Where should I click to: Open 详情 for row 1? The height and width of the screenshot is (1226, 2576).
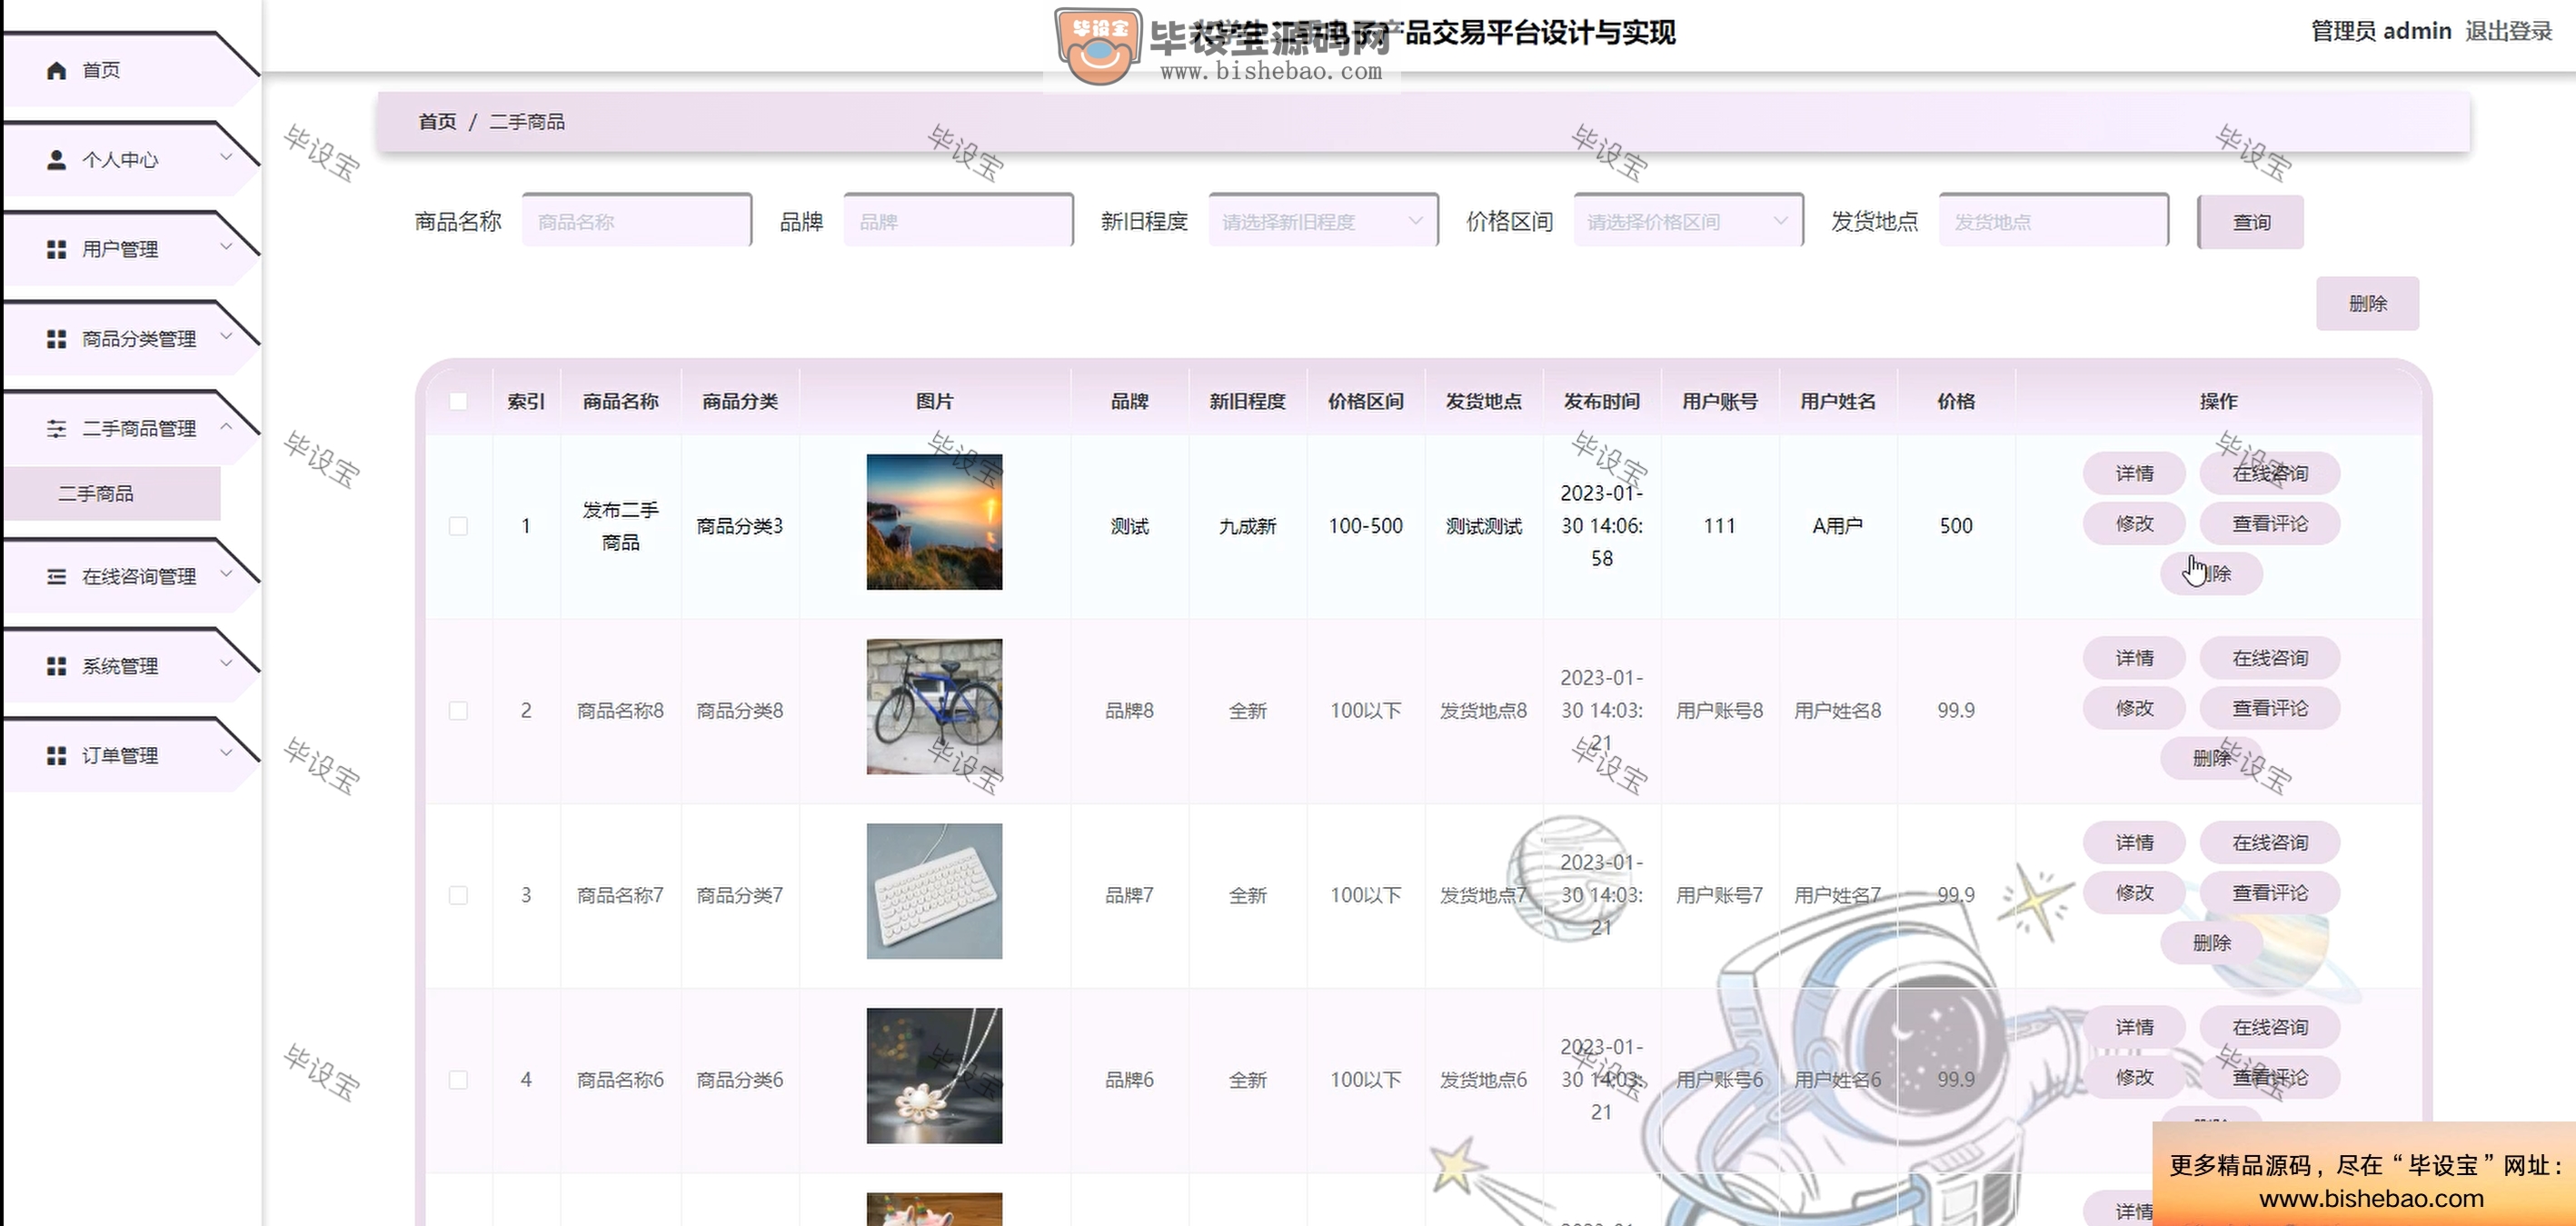pyautogui.click(x=2134, y=473)
